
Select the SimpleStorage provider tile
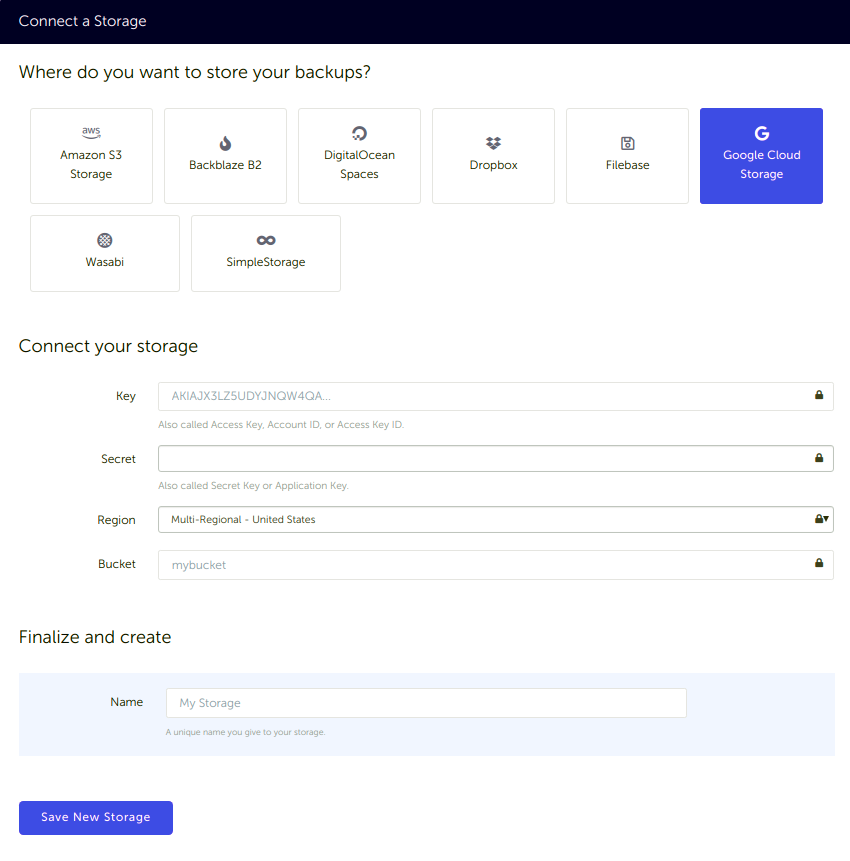coord(265,253)
